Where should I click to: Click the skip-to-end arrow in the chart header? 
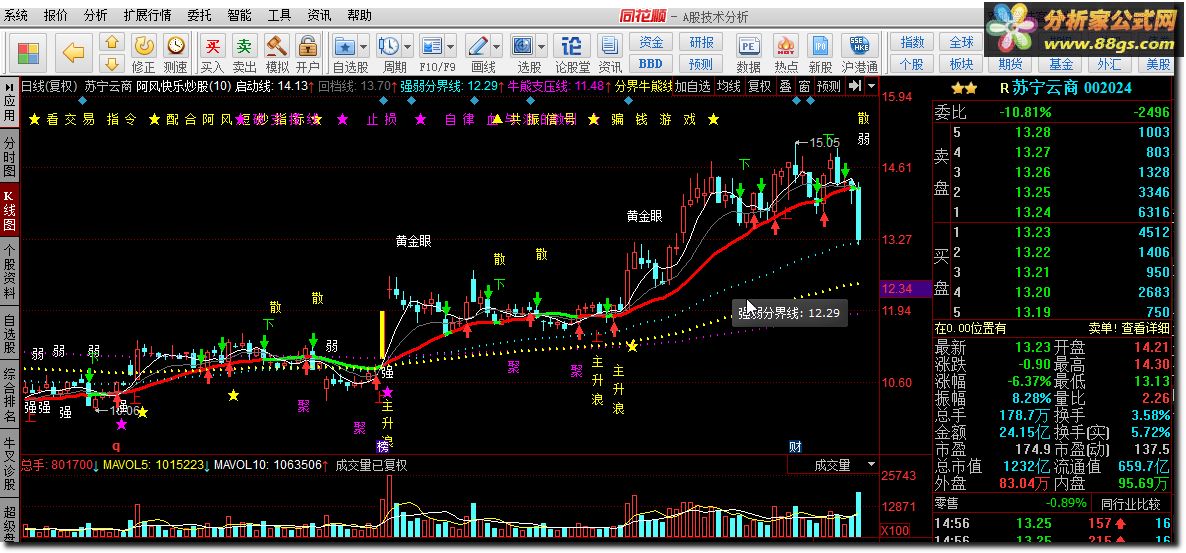click(x=855, y=86)
